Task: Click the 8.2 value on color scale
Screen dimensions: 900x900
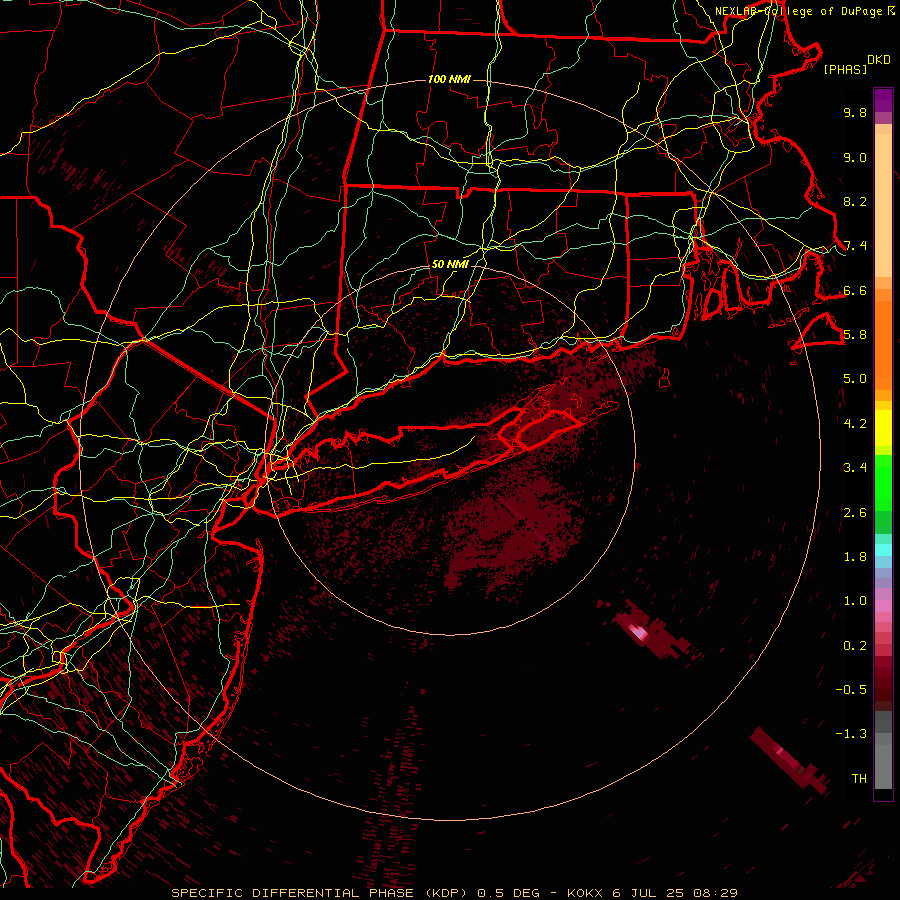Action: pos(855,201)
